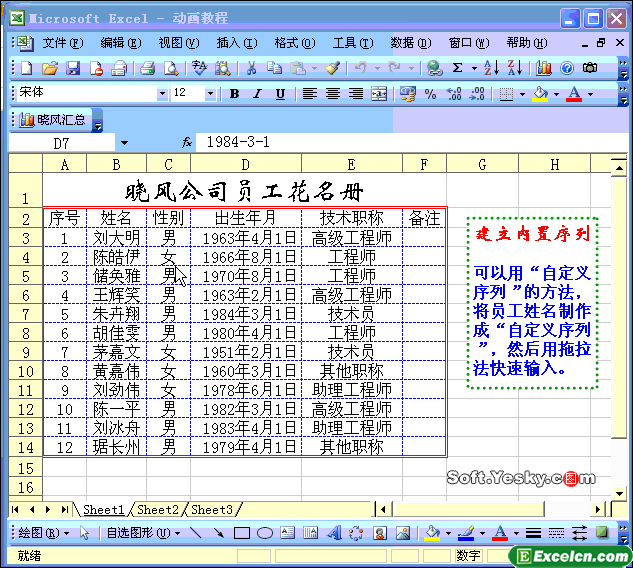Insert WordArt from drawing toolbar
Screen dimensions: 633x568
pos(334,533)
